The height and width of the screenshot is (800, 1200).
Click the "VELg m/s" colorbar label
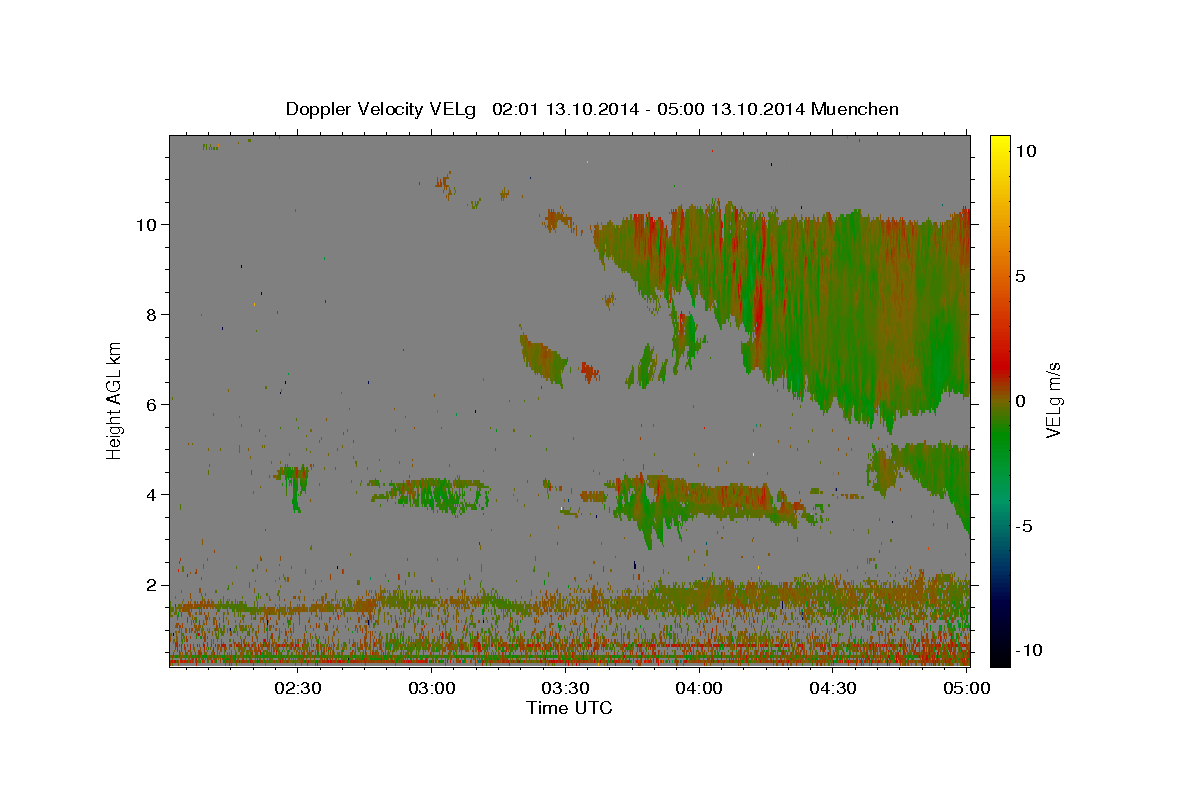1053,400
